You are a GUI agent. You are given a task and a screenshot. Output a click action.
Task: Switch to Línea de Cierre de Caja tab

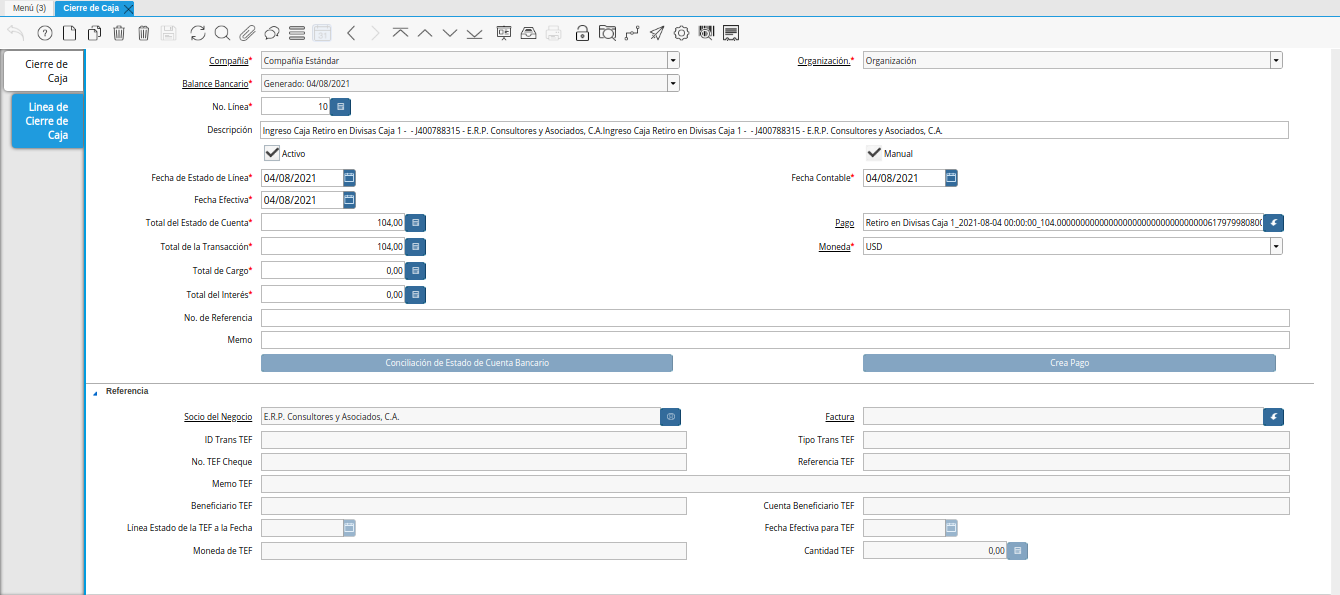pyautogui.click(x=44, y=121)
